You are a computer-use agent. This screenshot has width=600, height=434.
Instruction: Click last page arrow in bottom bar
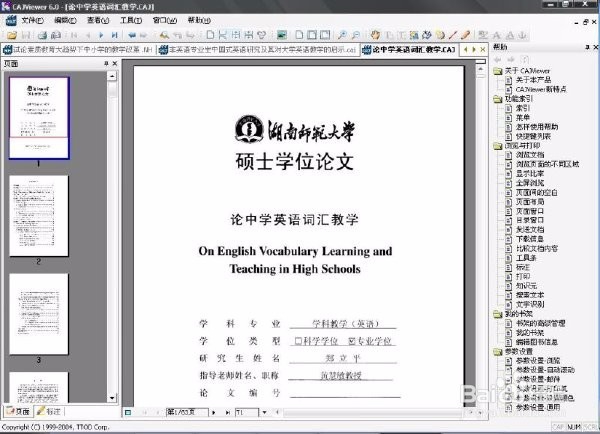(x=228, y=413)
